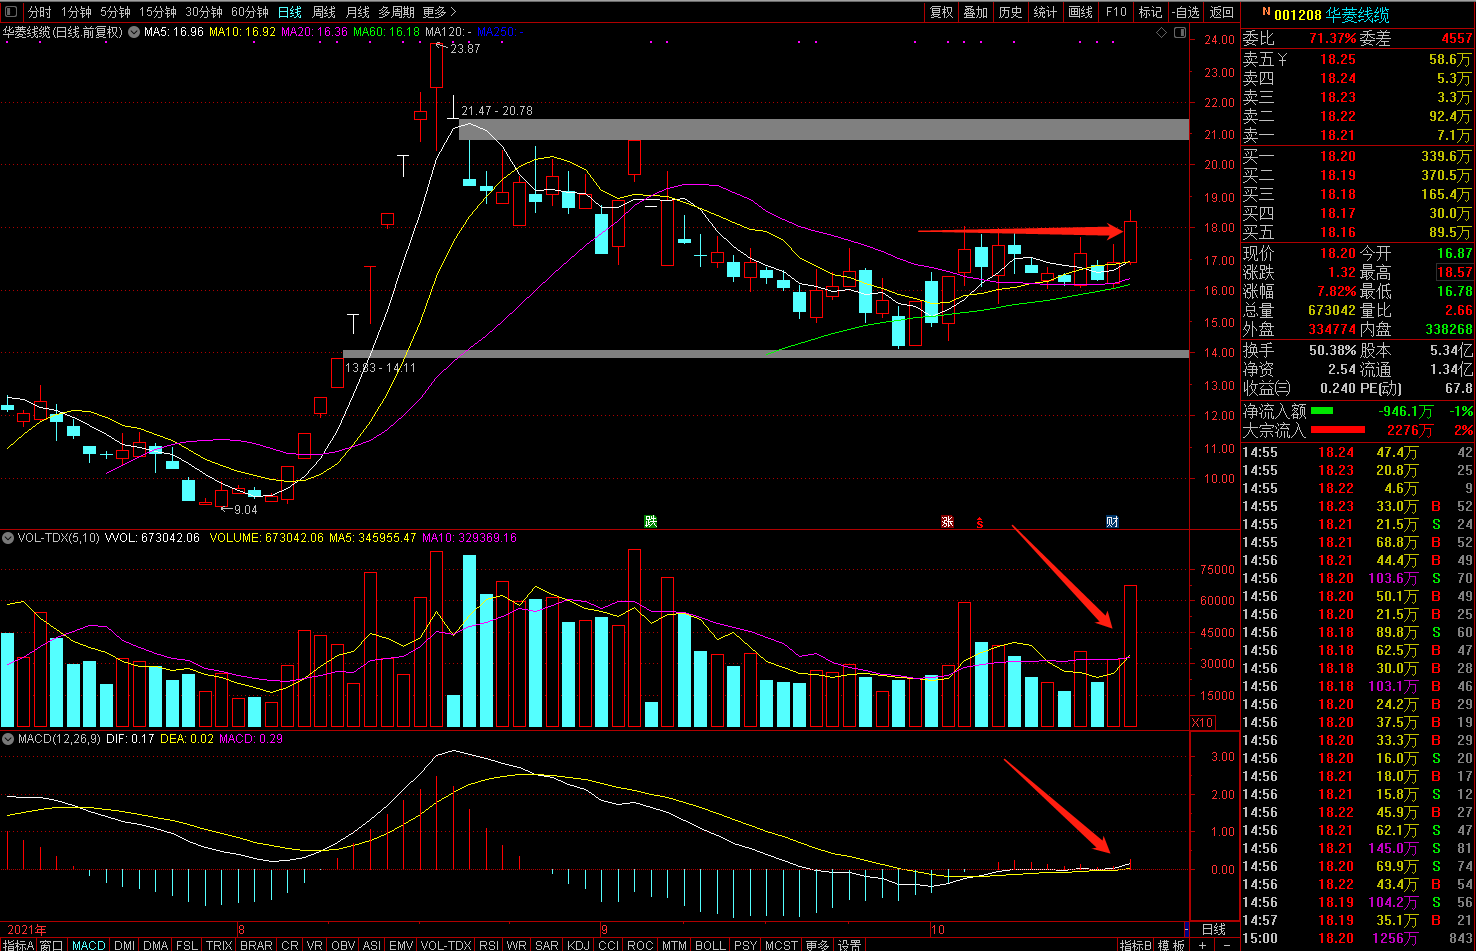
Task: Open the 历史 history button
Action: point(1011,12)
